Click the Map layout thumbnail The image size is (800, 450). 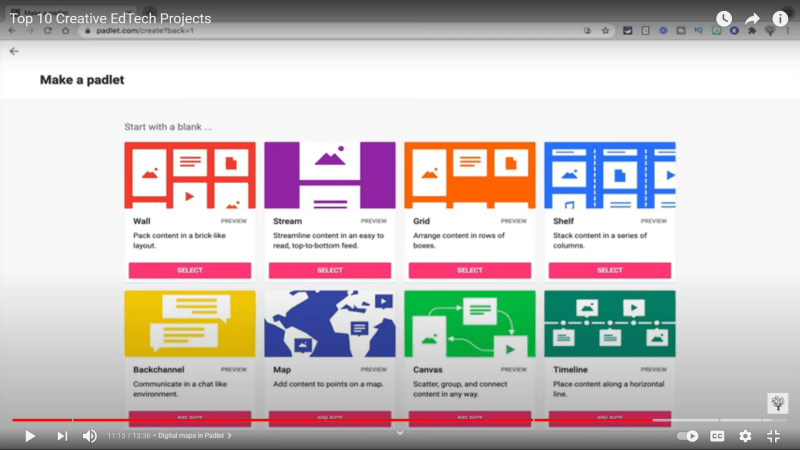click(x=329, y=324)
